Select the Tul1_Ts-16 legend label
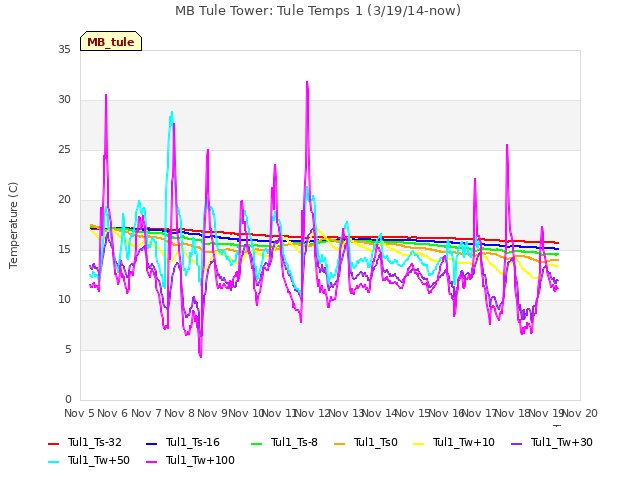This screenshot has width=640, height=480. coord(193,442)
